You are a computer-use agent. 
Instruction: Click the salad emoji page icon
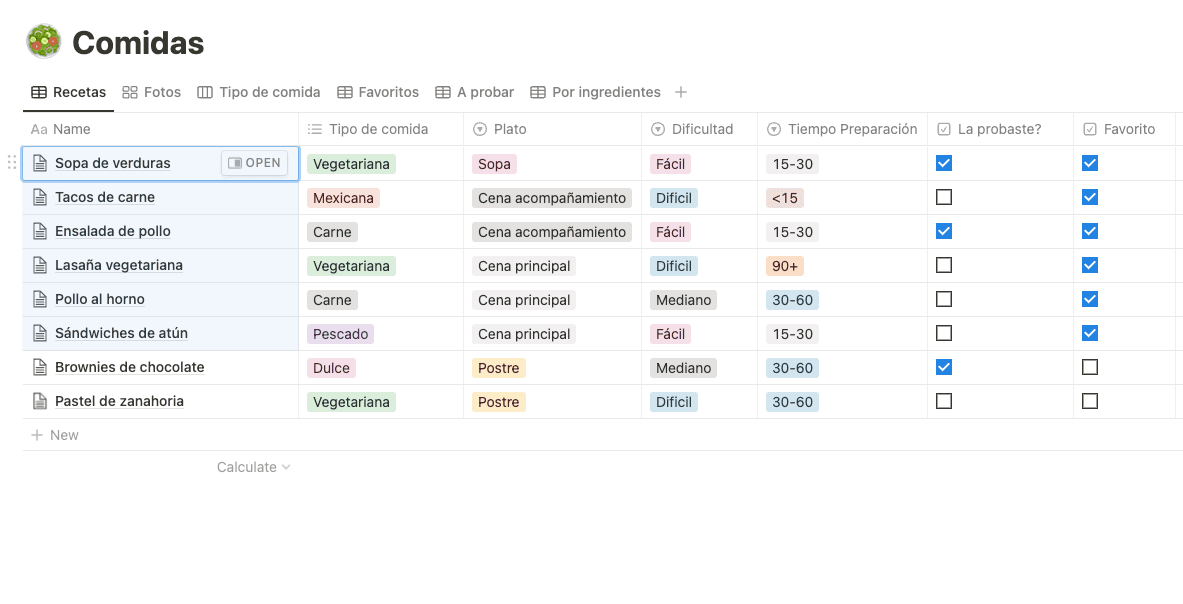click(x=43, y=42)
